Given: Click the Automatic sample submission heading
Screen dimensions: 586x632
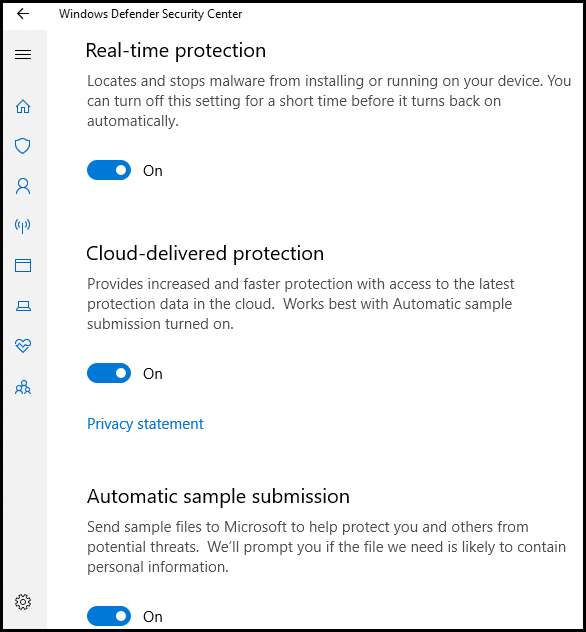Looking at the screenshot, I should coord(218,496).
